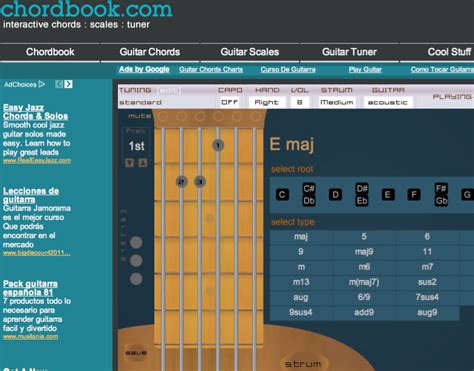
Task: Choose the maj chord type
Action: [301, 237]
